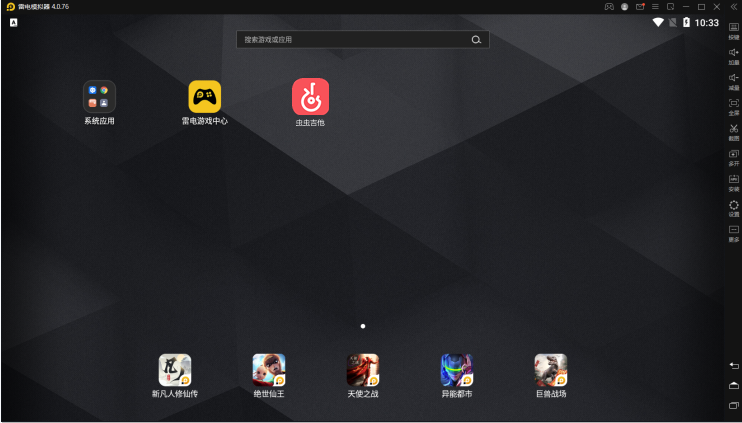Open multi-instance manager (多开)
Viewport: 742px width, 423px height.
click(x=733, y=156)
